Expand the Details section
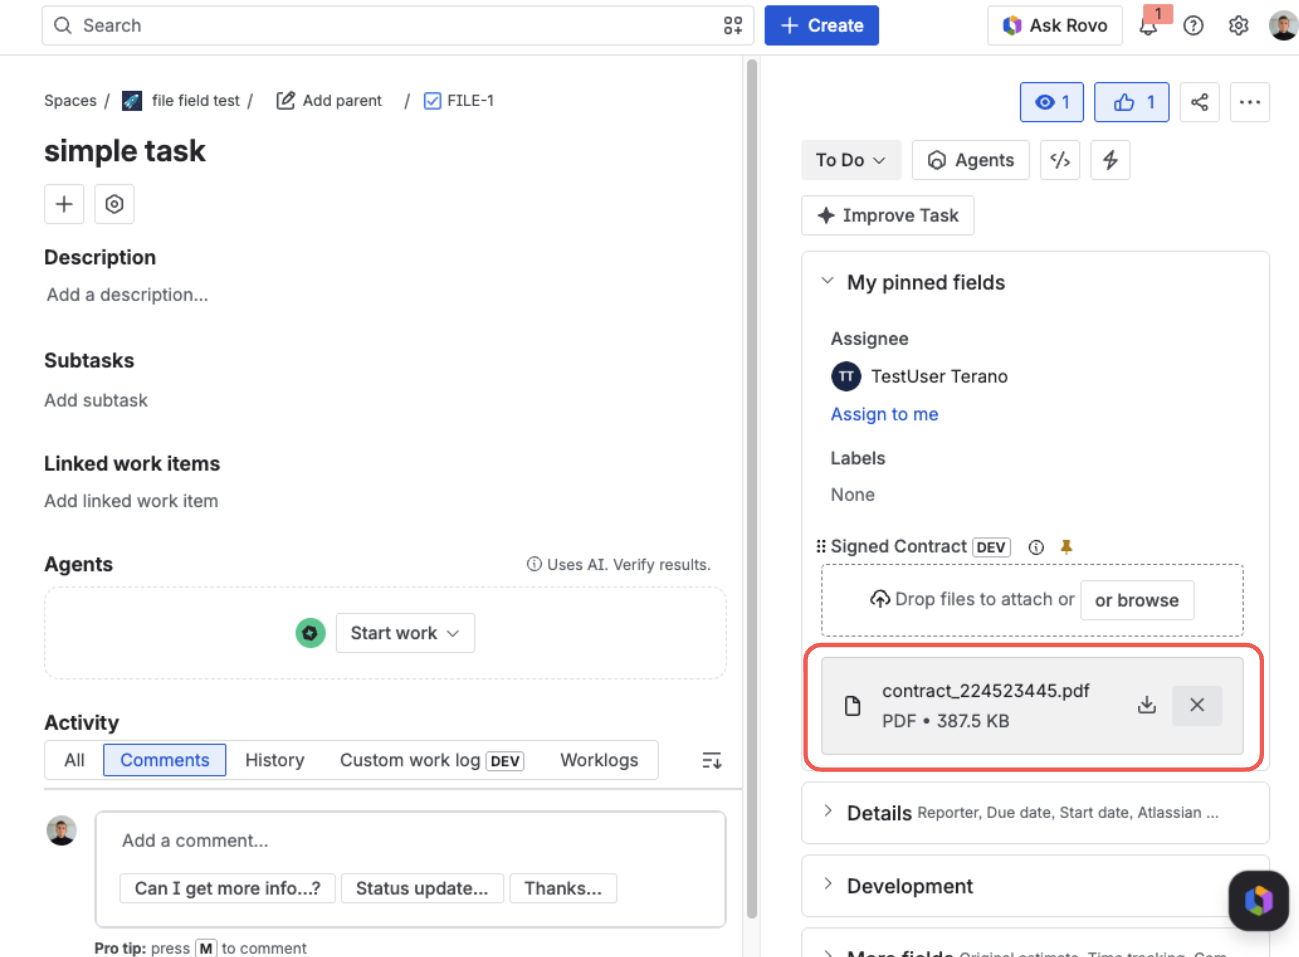This screenshot has width=1299, height=957. click(x=828, y=811)
